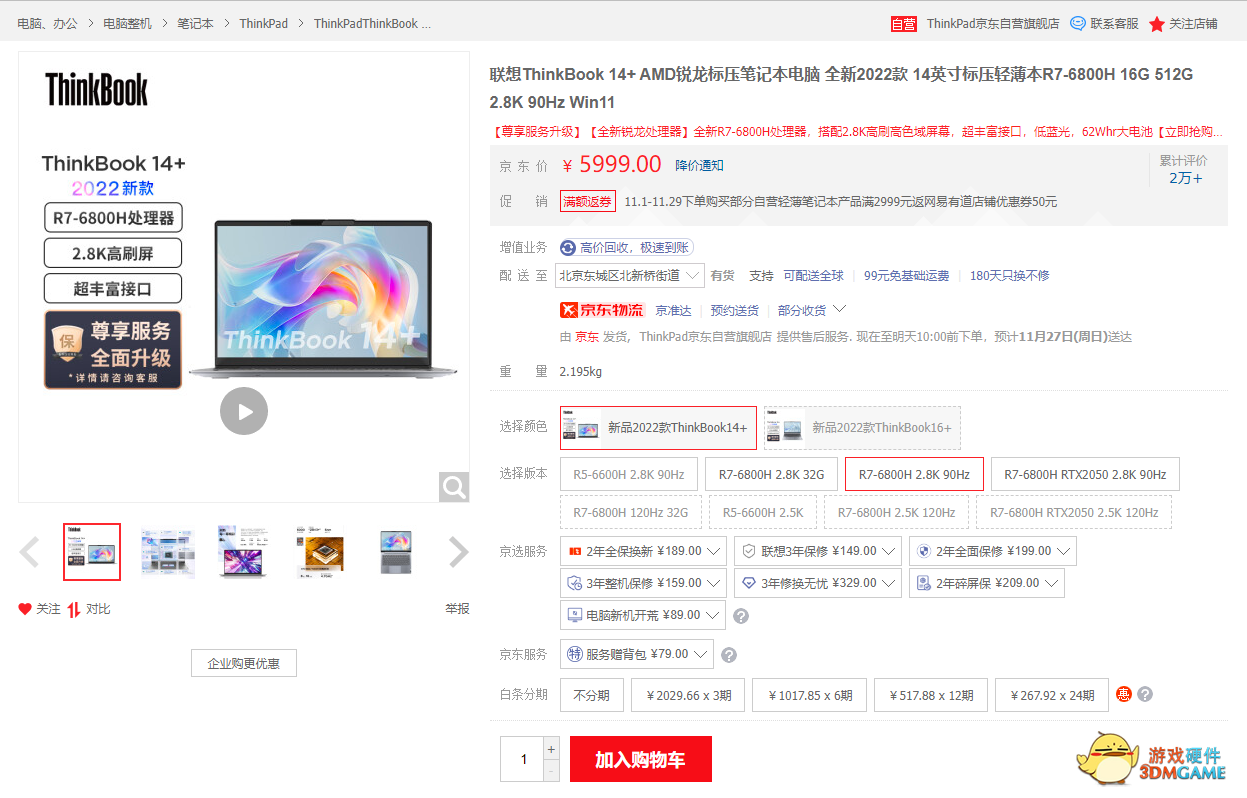Select the 不分期 installment option
Screen dimensions: 1247x798
tap(591, 694)
